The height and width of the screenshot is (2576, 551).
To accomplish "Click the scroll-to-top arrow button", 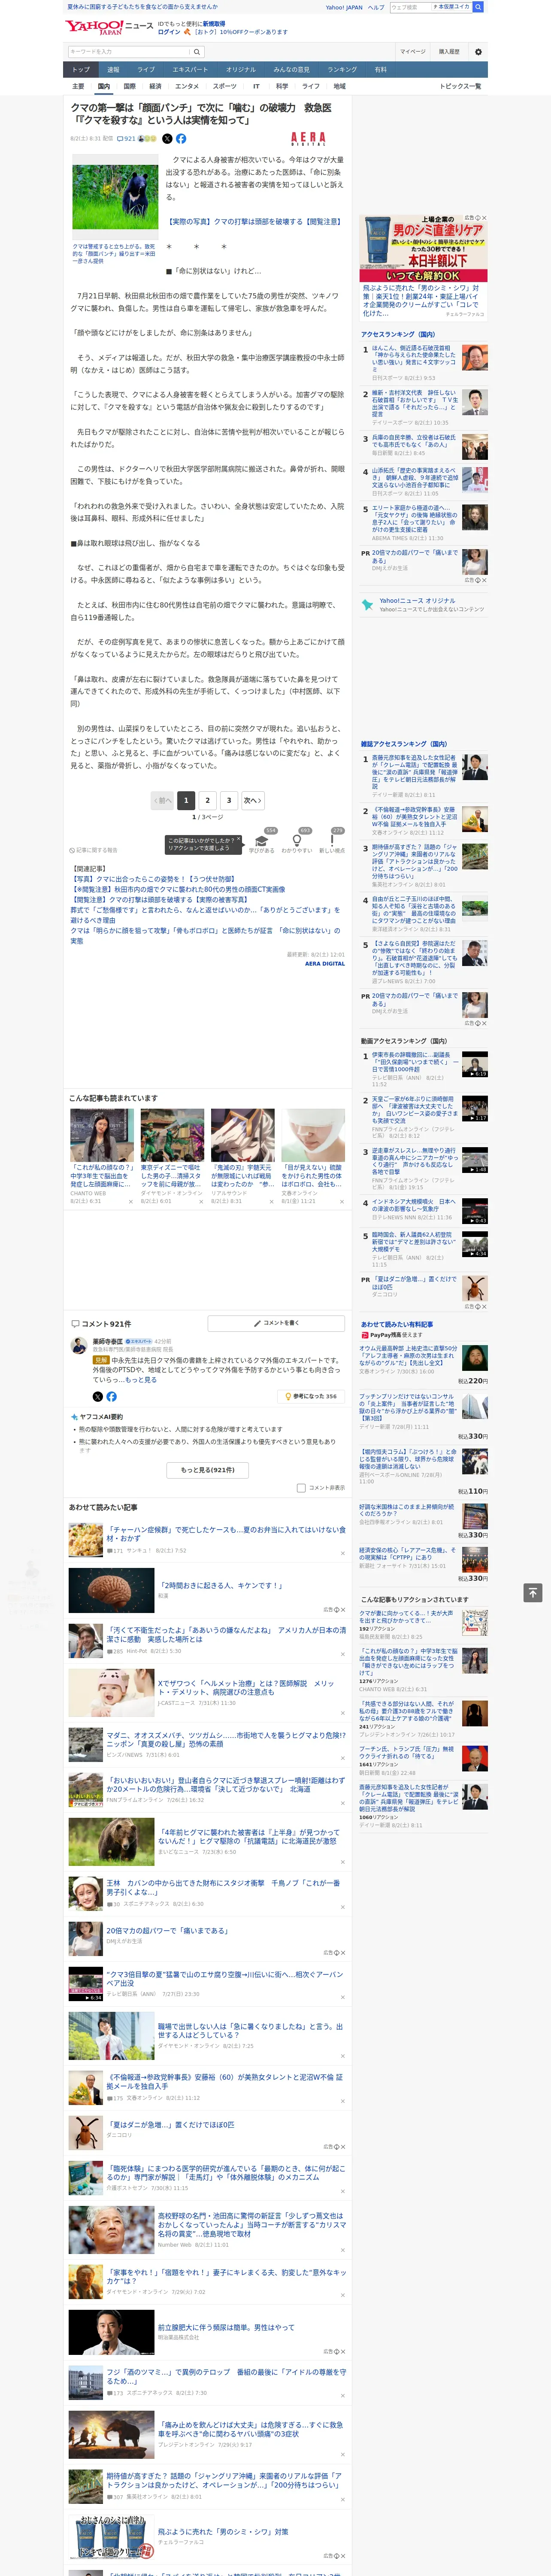I will pos(533,1592).
